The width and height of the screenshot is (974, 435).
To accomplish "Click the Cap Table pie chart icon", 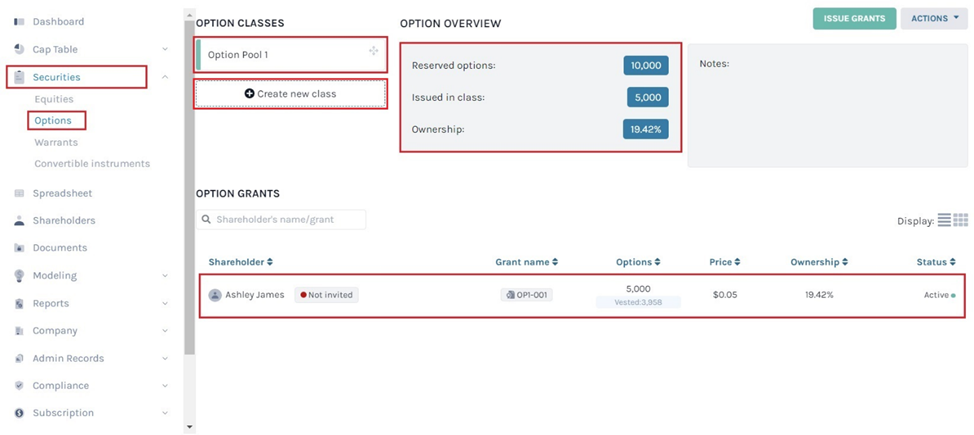I will (19, 49).
